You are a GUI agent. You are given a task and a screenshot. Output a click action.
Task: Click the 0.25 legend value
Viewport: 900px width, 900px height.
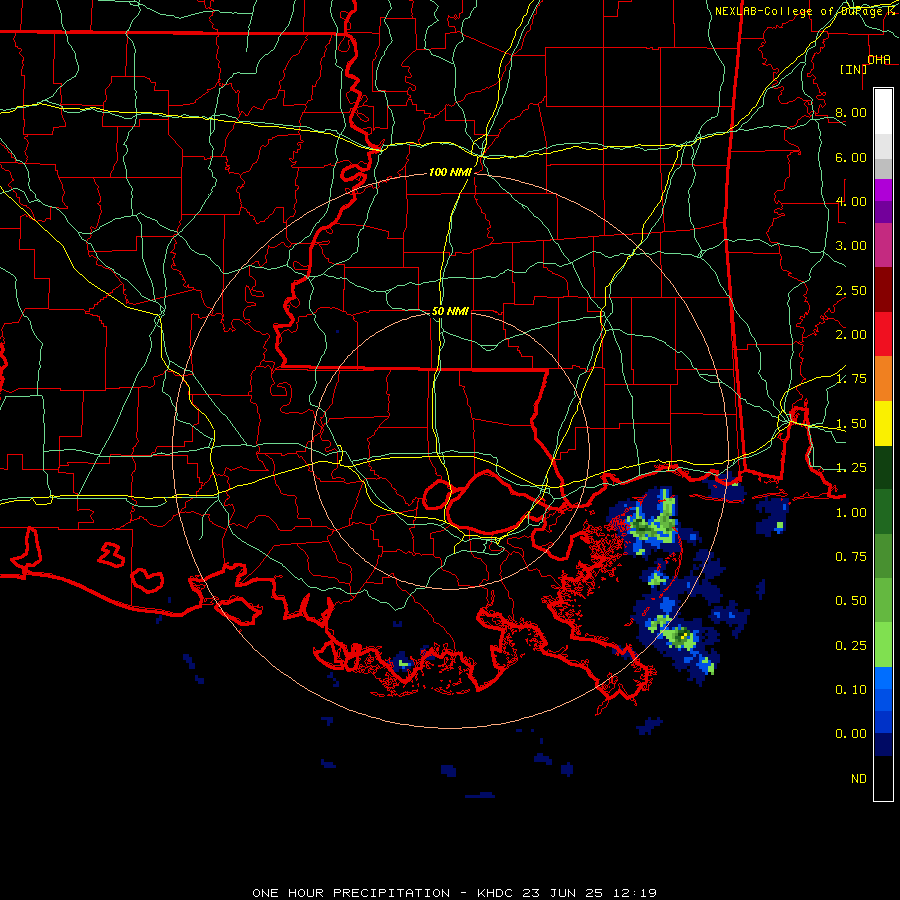tap(851, 646)
